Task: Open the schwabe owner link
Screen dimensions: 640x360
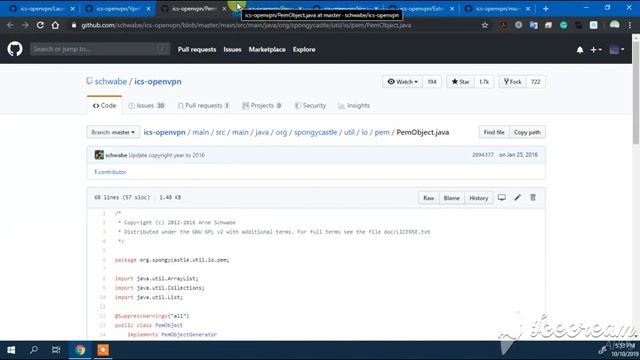Action: (111, 82)
